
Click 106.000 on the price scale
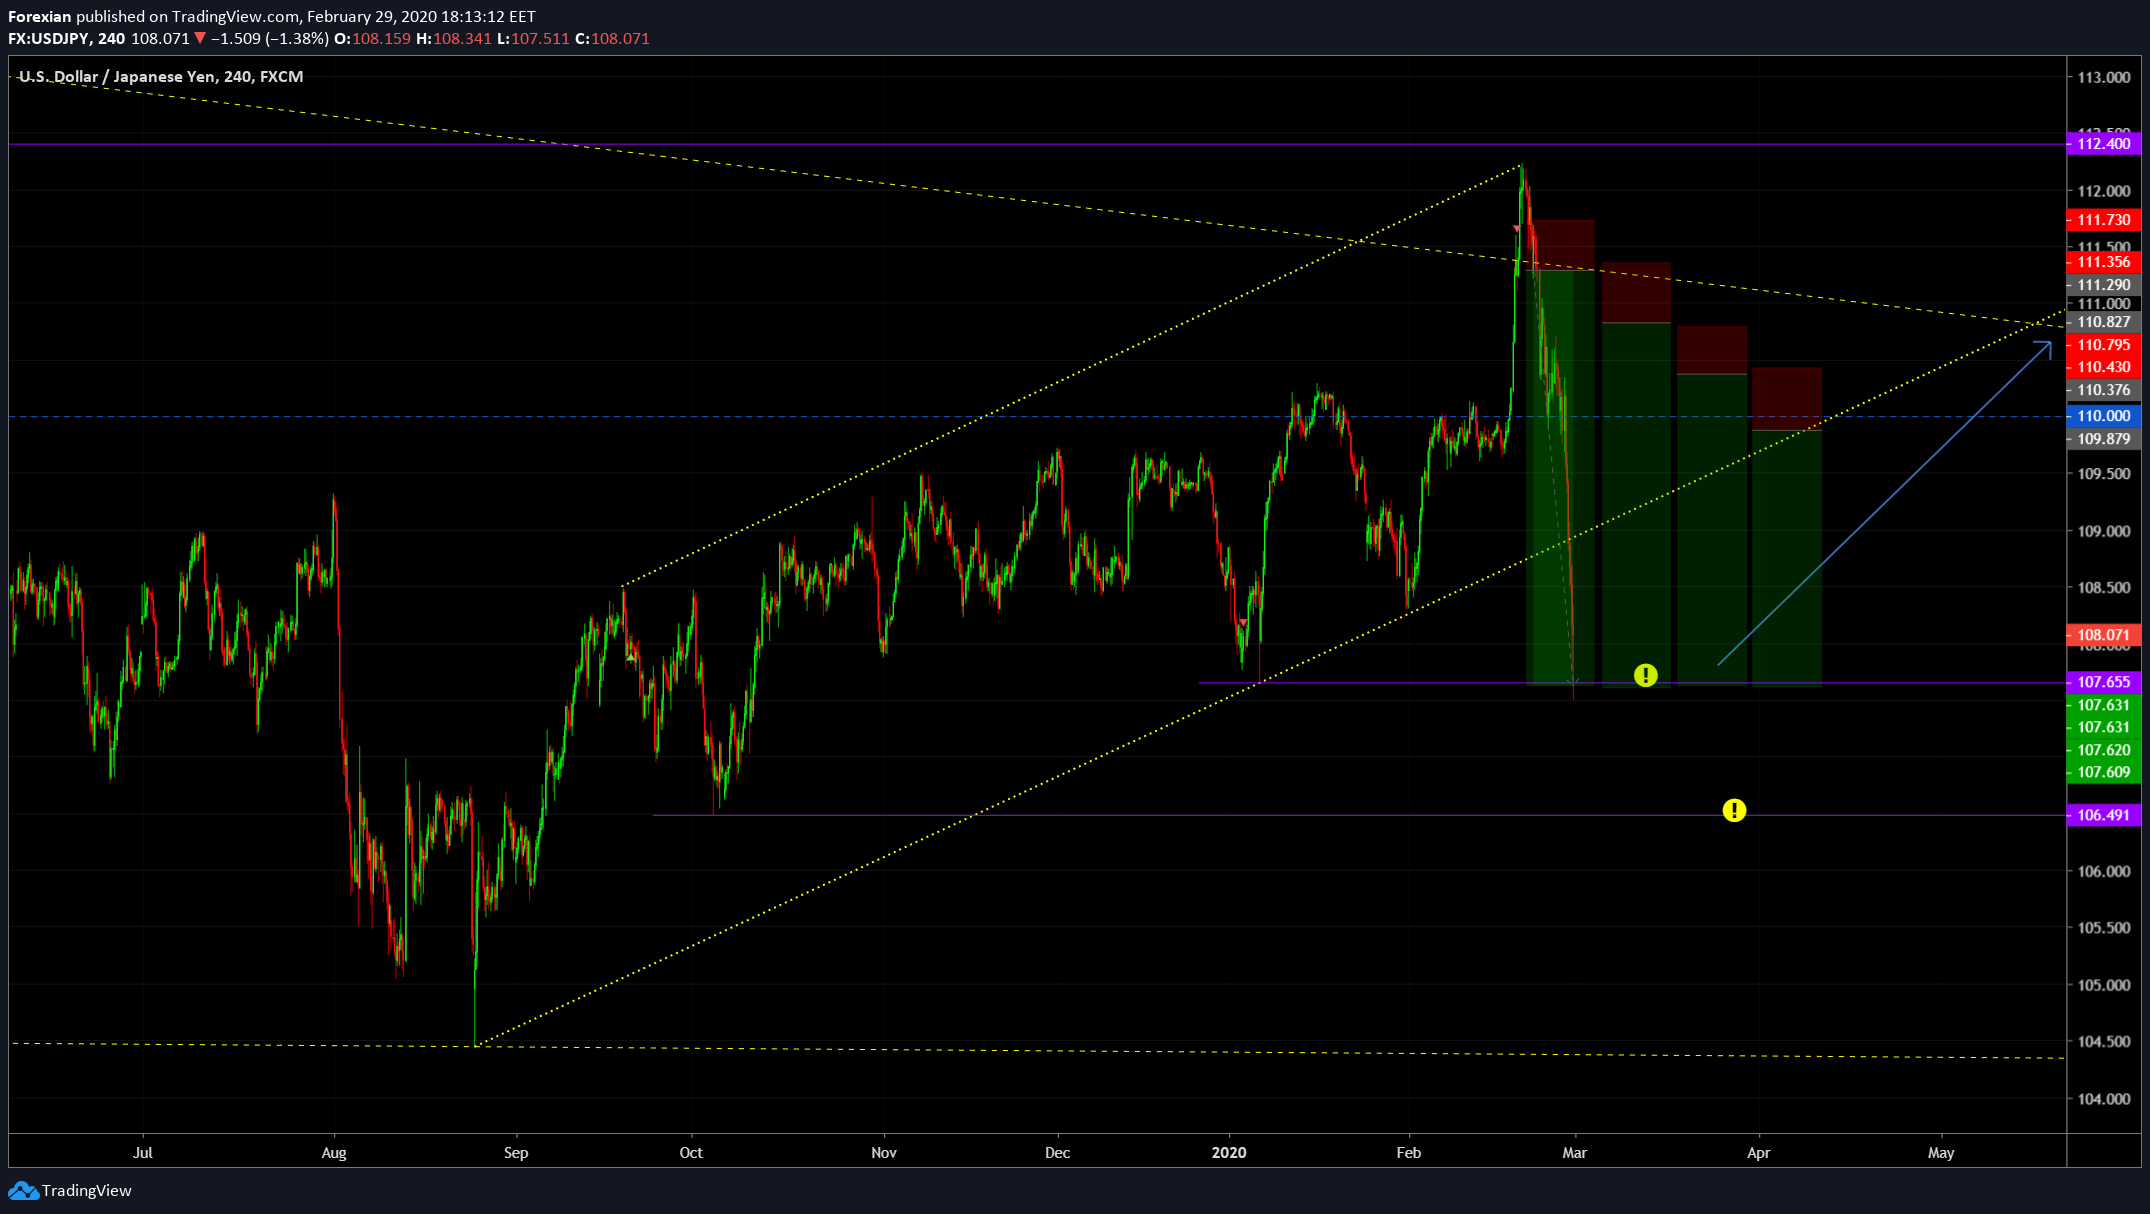click(x=2104, y=871)
